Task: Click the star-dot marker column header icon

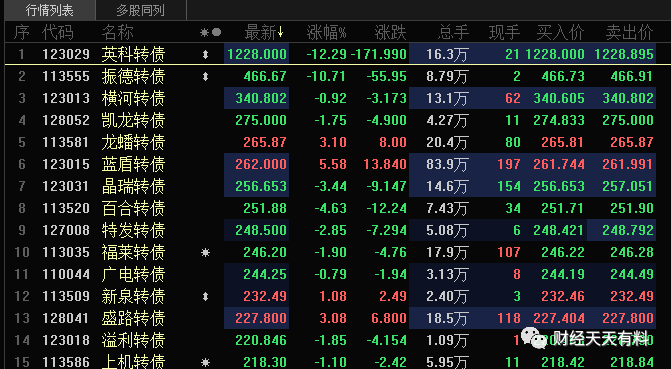Action: coord(211,32)
